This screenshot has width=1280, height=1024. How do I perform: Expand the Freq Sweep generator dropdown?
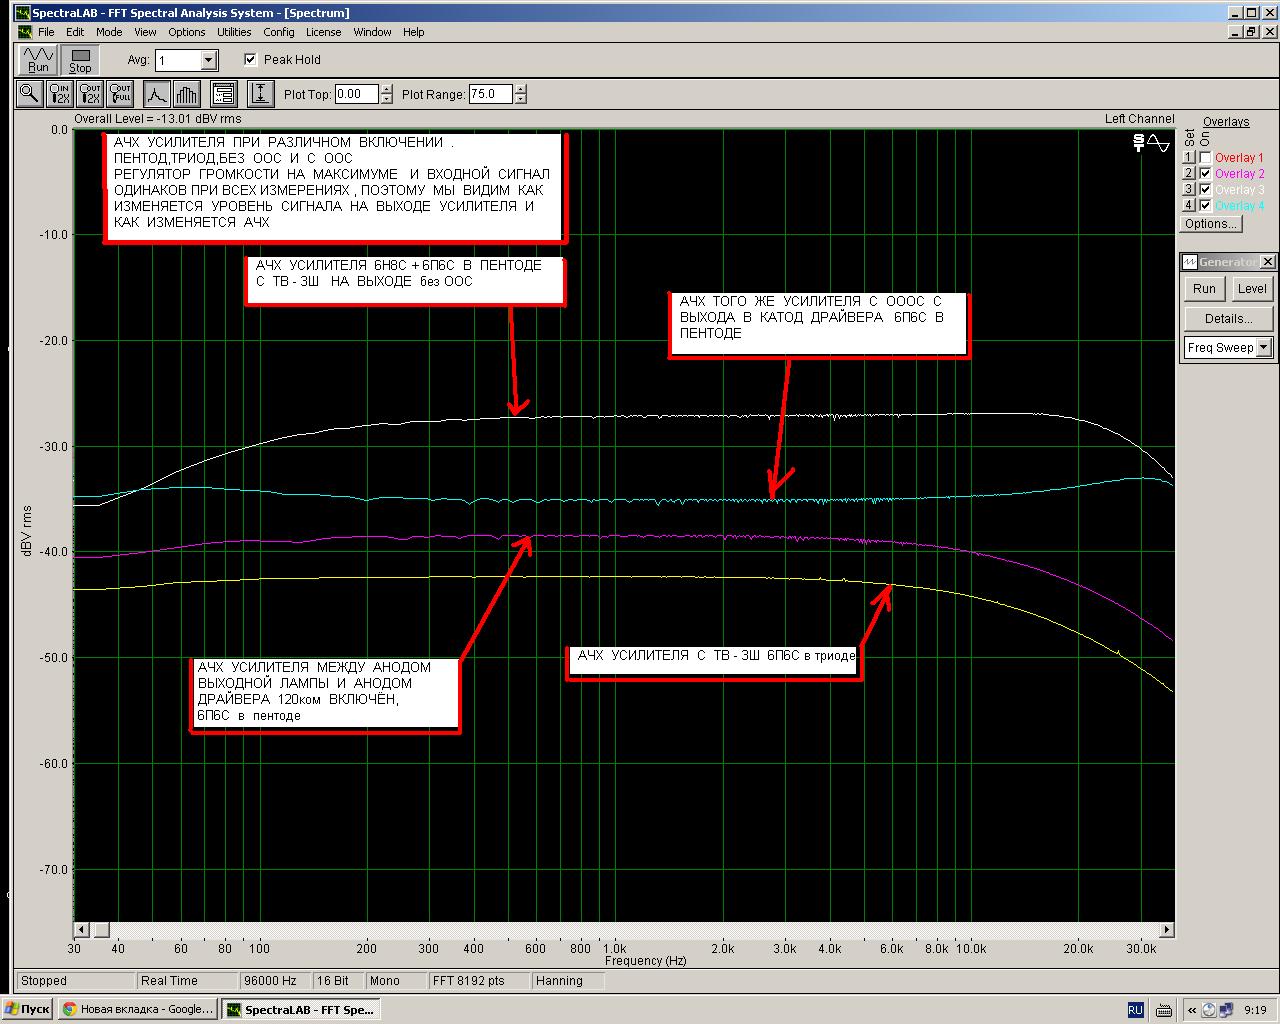click(1264, 348)
